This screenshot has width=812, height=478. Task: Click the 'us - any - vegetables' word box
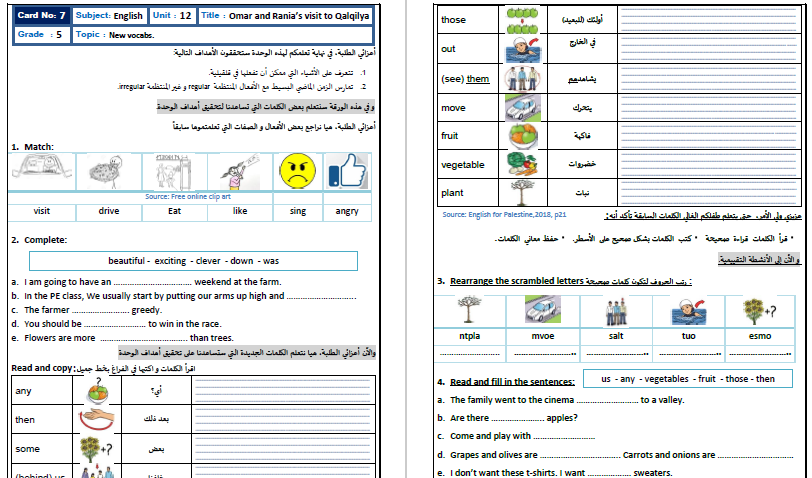click(688, 379)
